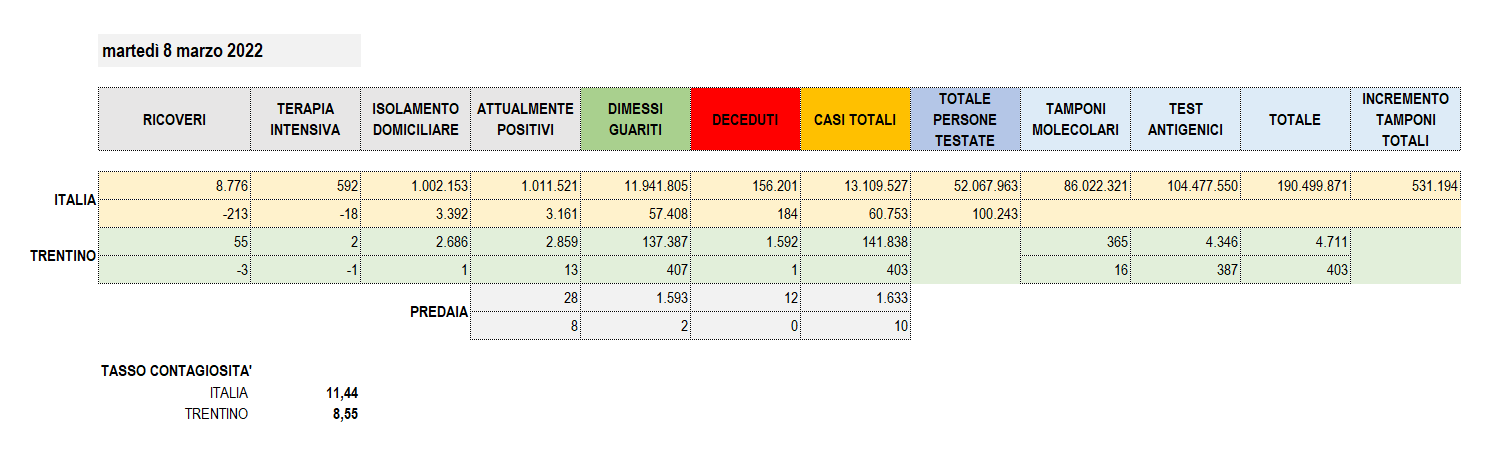Select the date cell martedì 8 marzo 2022
The image size is (1495, 450).
(x=229, y=51)
